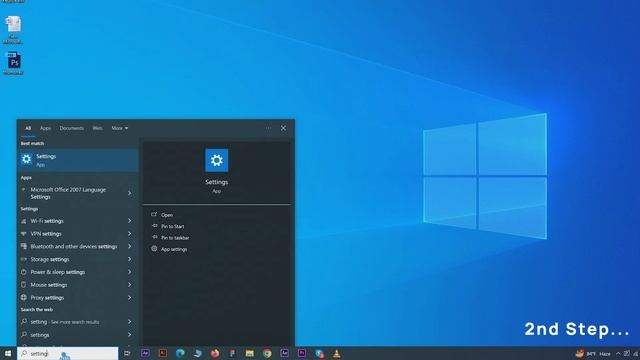Launch Google Chrome from the taskbar
The height and width of the screenshot is (360, 640).
click(267, 353)
